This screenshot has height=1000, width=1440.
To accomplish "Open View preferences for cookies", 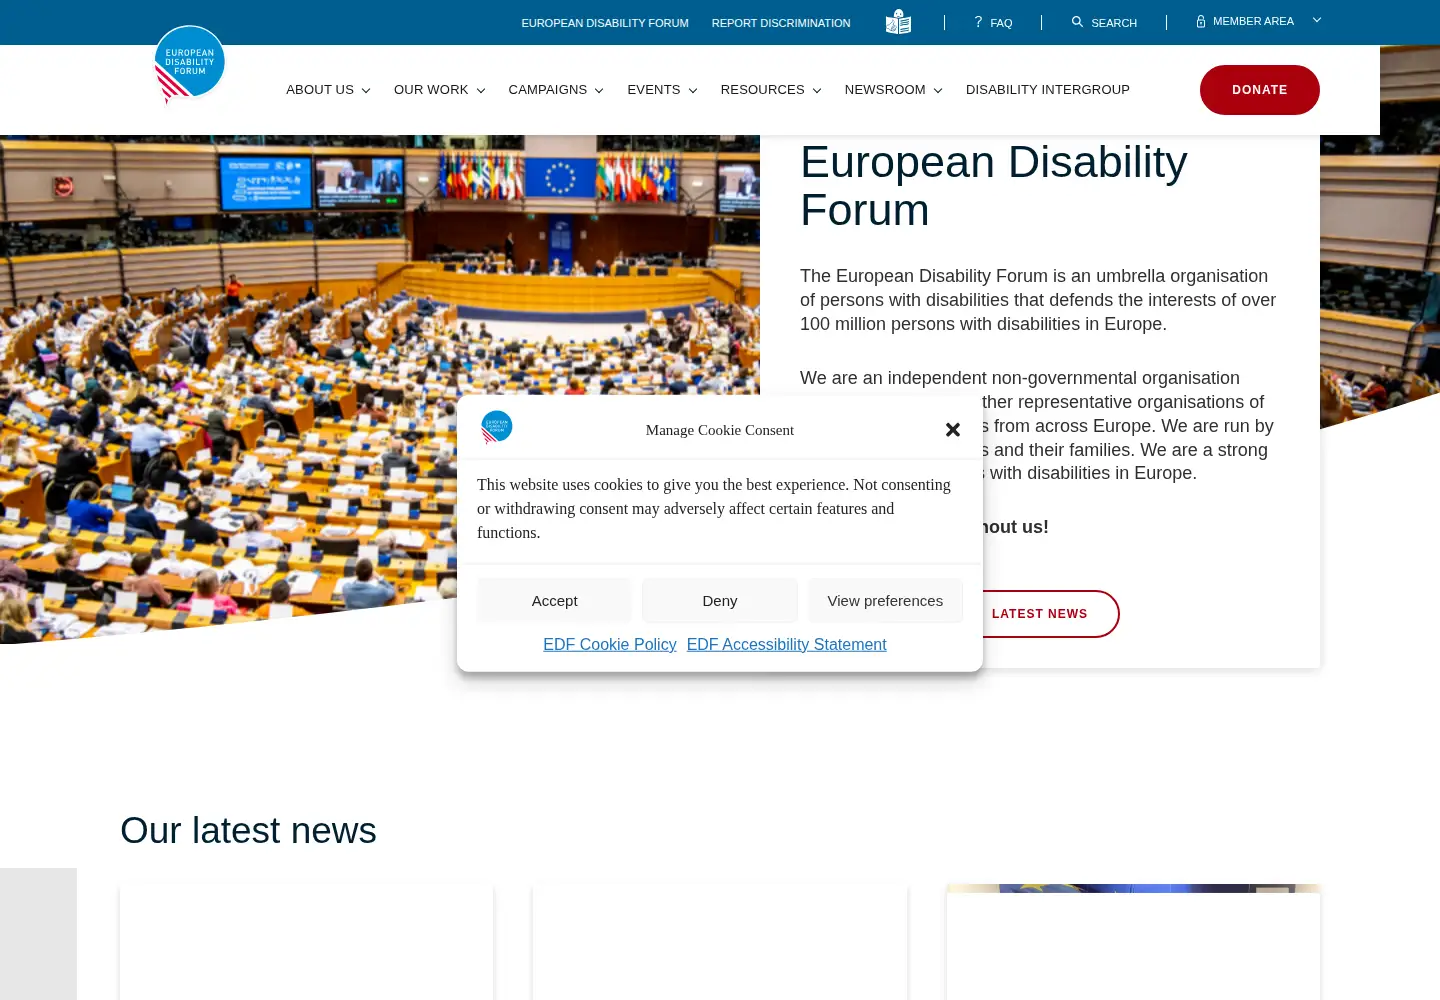I will [x=885, y=601].
